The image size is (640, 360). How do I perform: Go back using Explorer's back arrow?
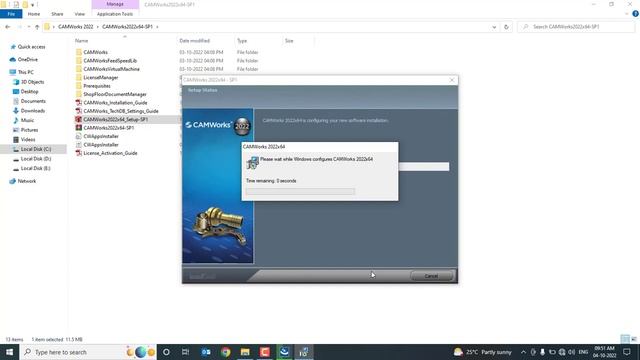pos(8,27)
